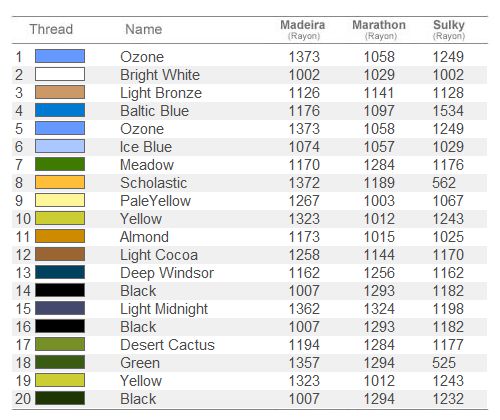Select the Bright White thread swatch
The height and width of the screenshot is (420, 500).
tap(60, 74)
